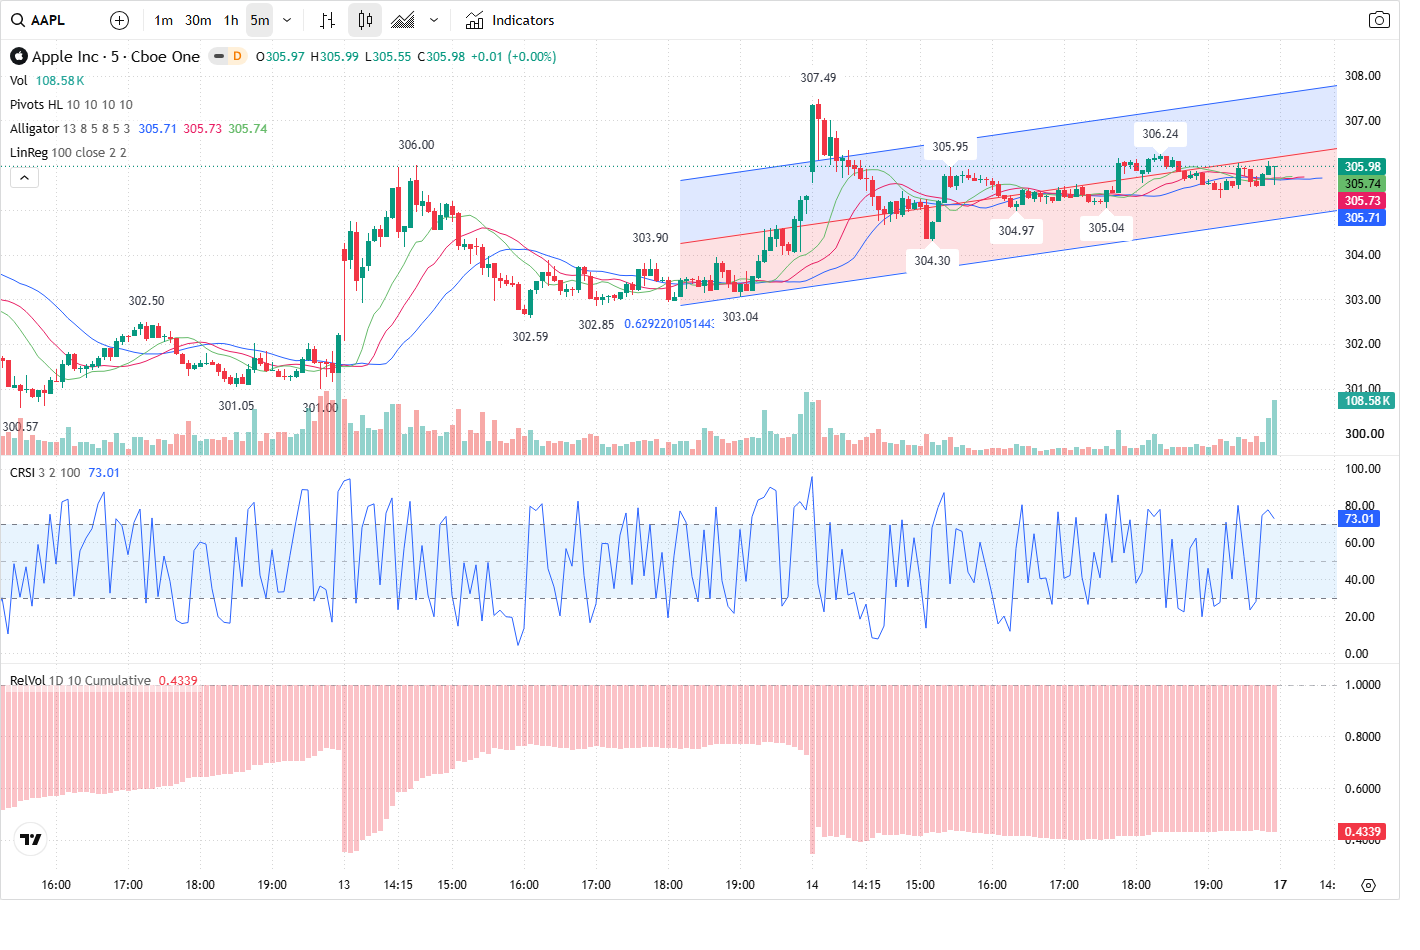Take a chart snapshot with camera icon

coord(1379,20)
